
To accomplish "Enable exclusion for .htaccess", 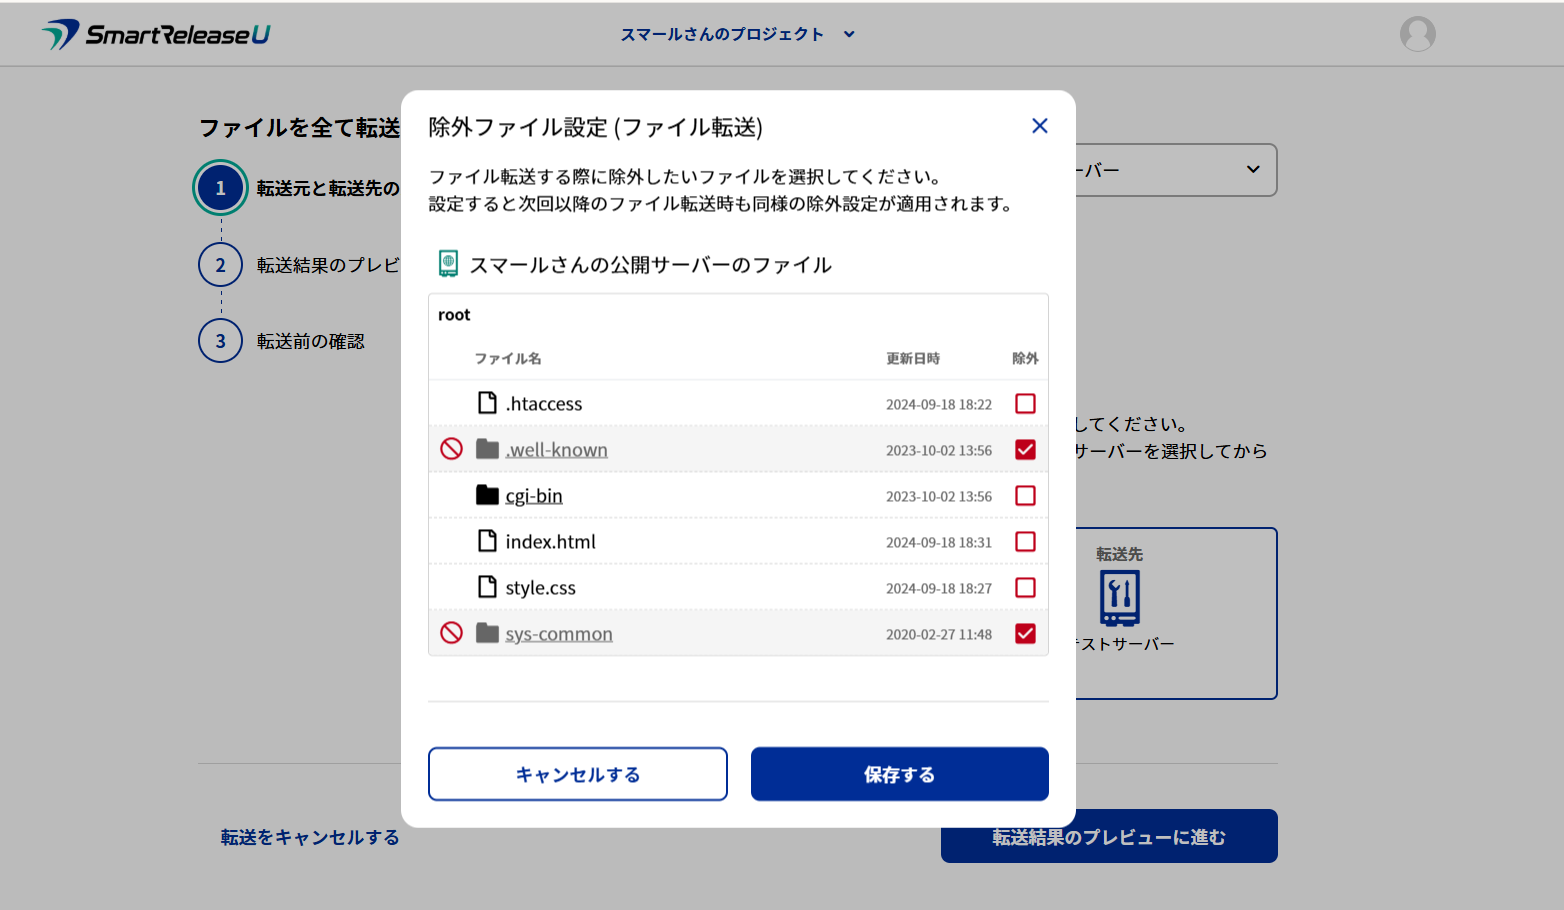I will pos(1025,404).
